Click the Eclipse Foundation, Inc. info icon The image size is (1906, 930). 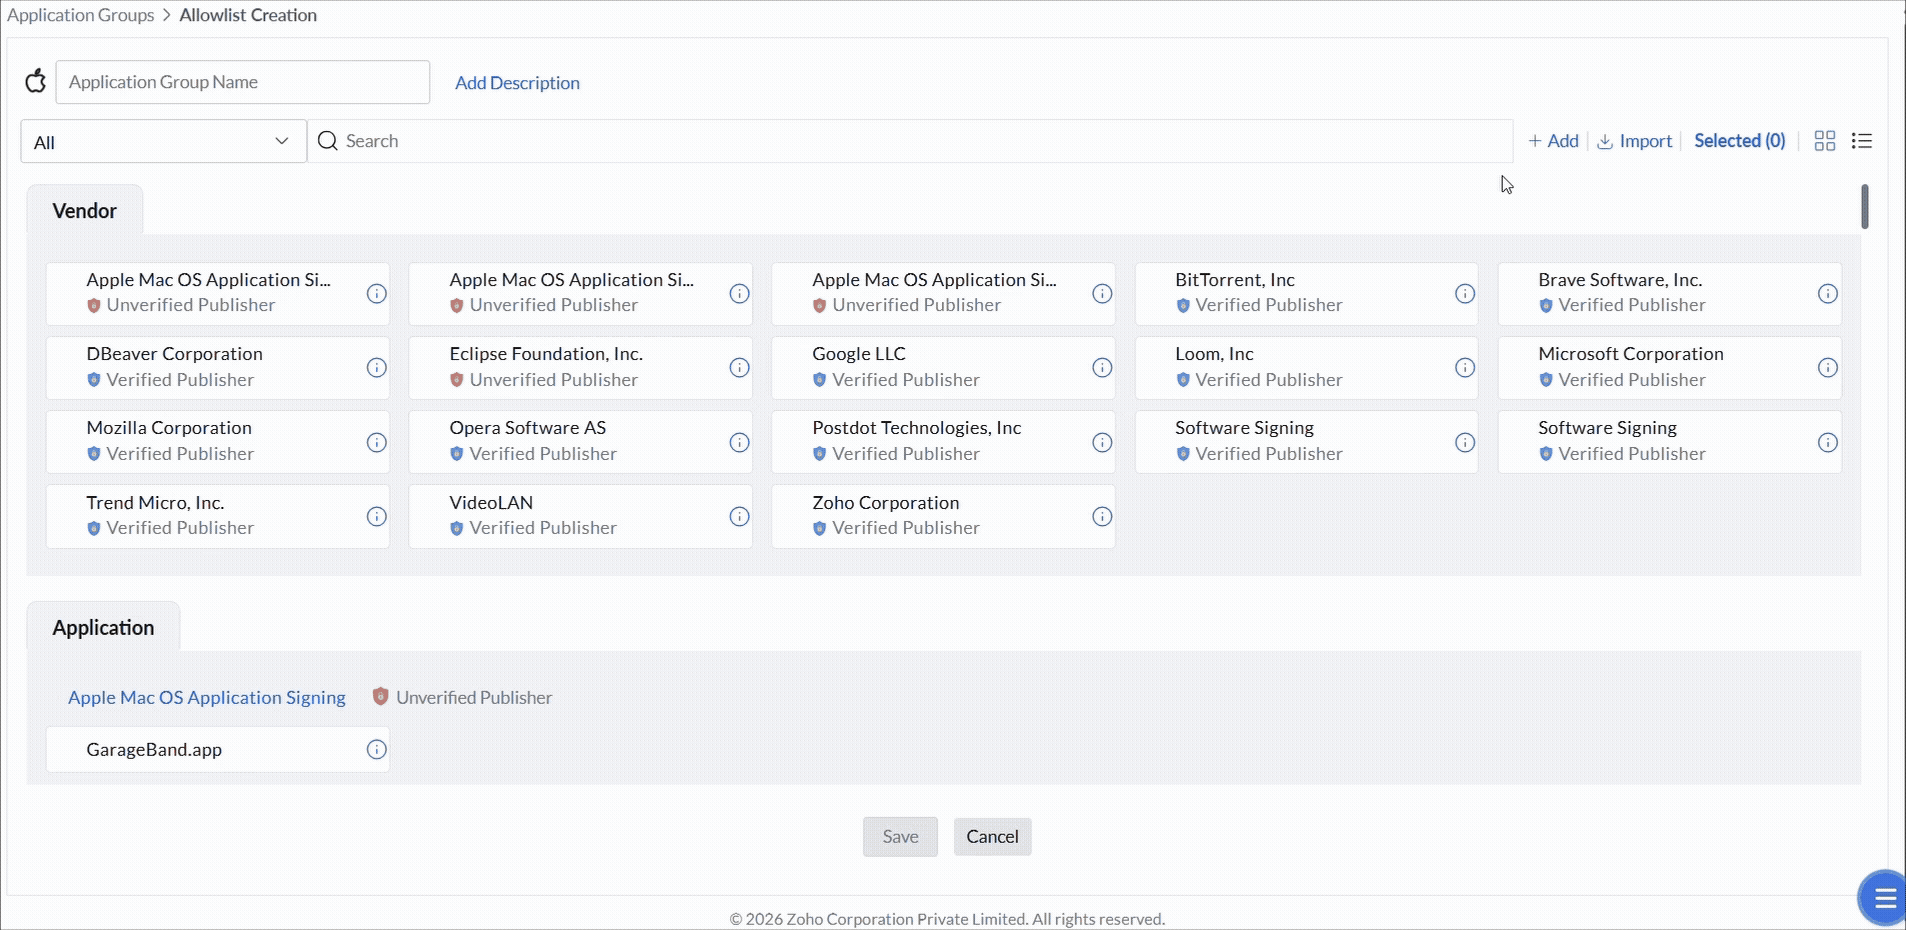click(x=740, y=367)
